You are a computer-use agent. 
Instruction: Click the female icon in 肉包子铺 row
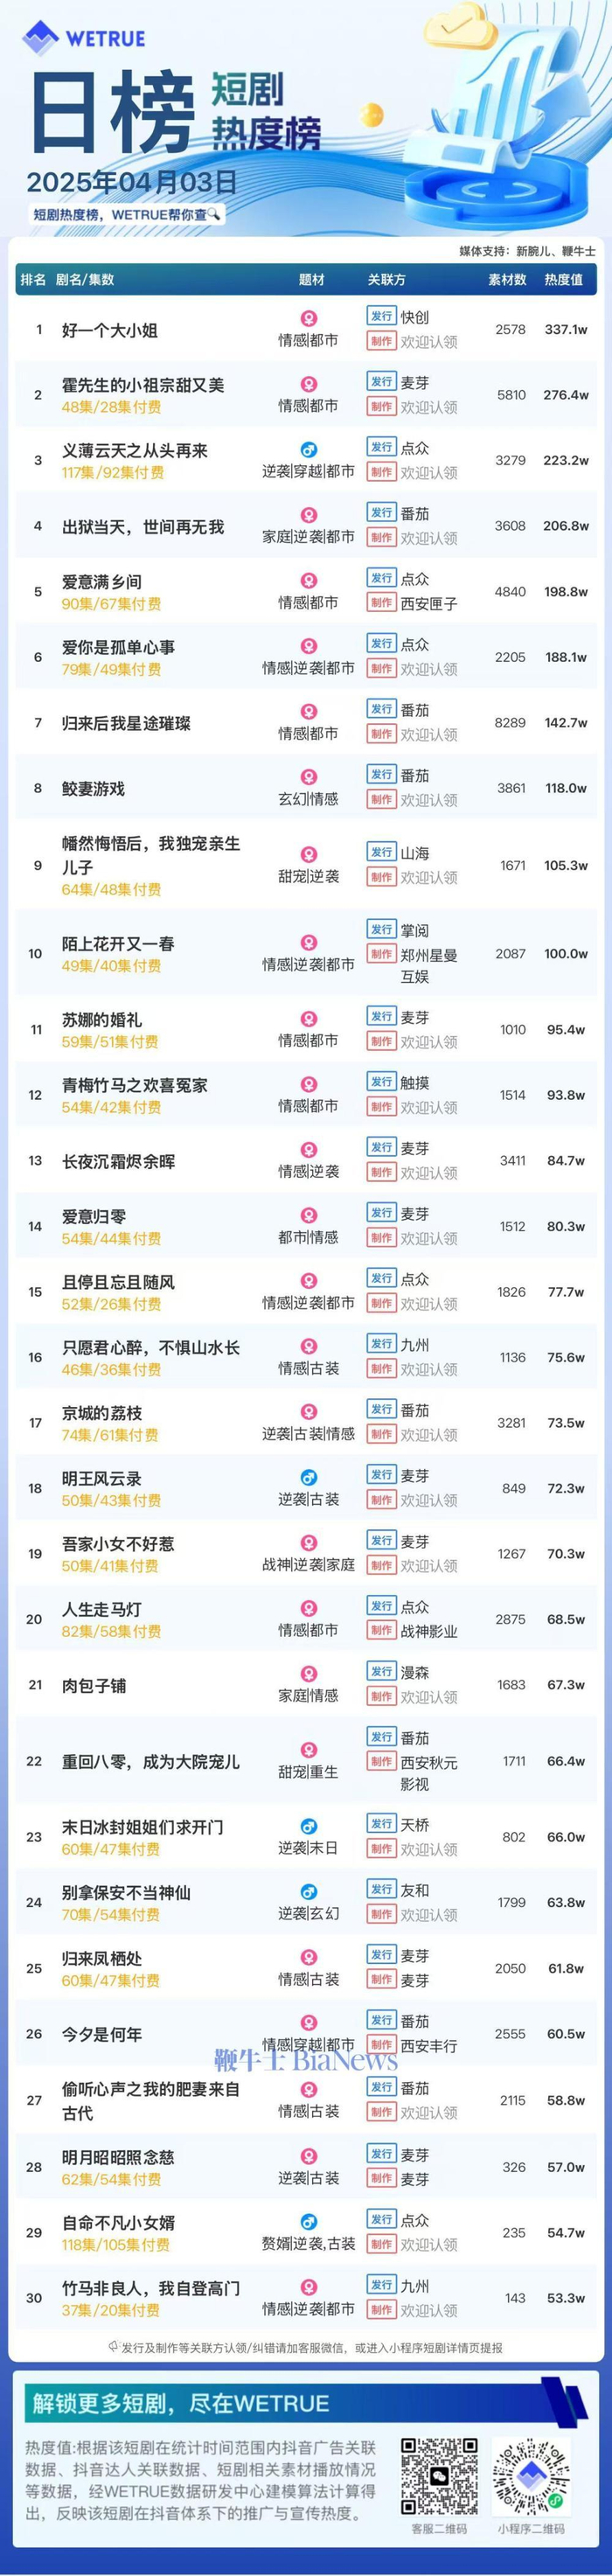click(309, 1674)
